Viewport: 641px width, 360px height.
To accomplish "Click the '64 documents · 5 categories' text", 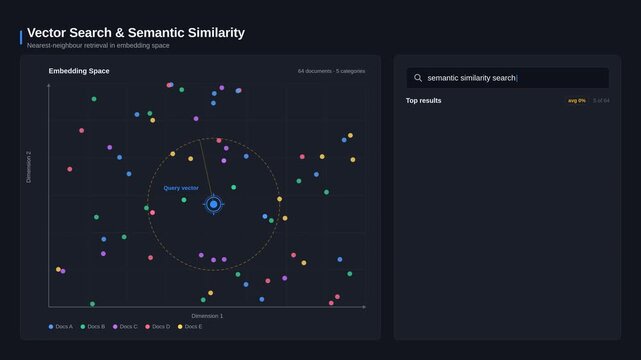I will [332, 71].
